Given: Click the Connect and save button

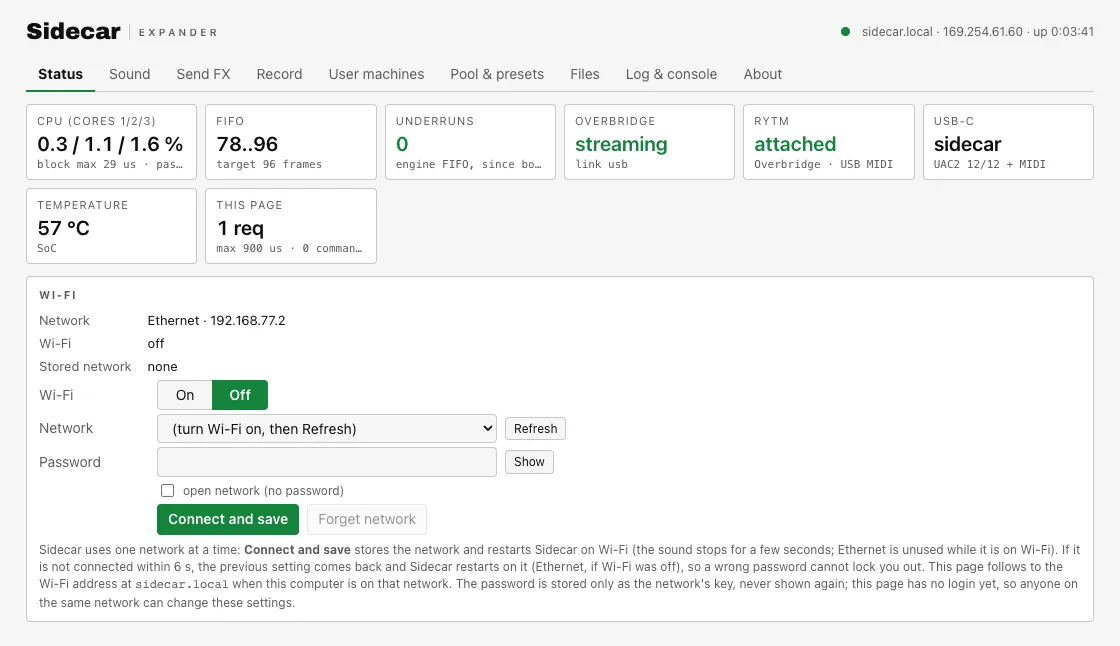Looking at the screenshot, I should click(228, 520).
